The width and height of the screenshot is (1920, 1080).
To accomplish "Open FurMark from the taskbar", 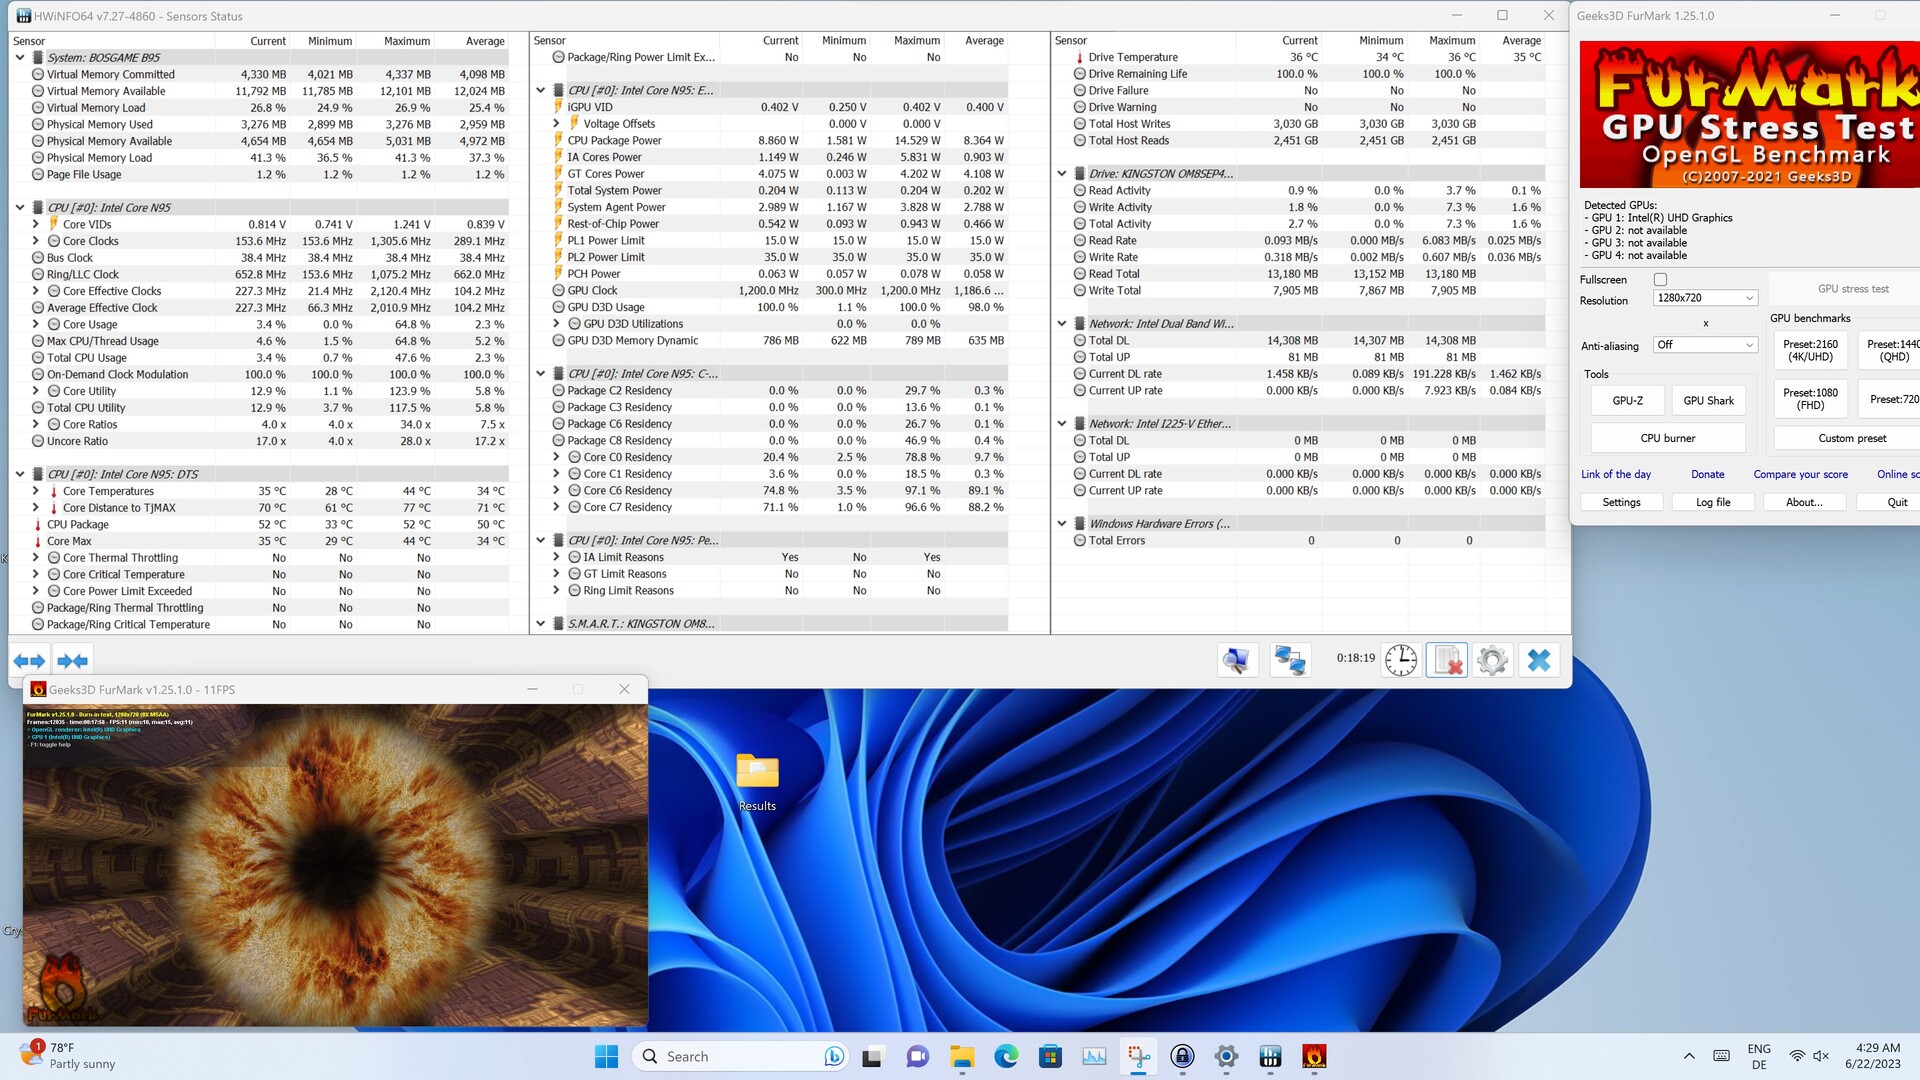I will 1314,1056.
